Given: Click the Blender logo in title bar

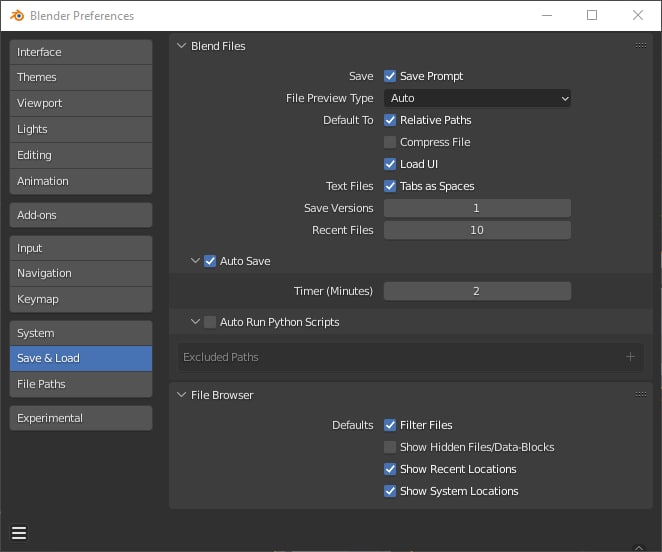Looking at the screenshot, I should (17, 16).
